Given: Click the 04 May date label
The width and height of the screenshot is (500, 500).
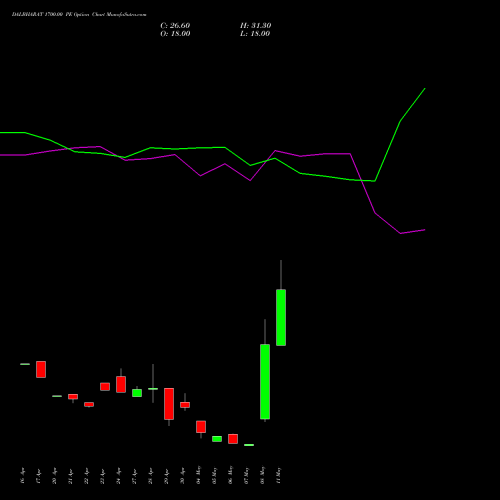Looking at the screenshot, I should click(199, 475).
